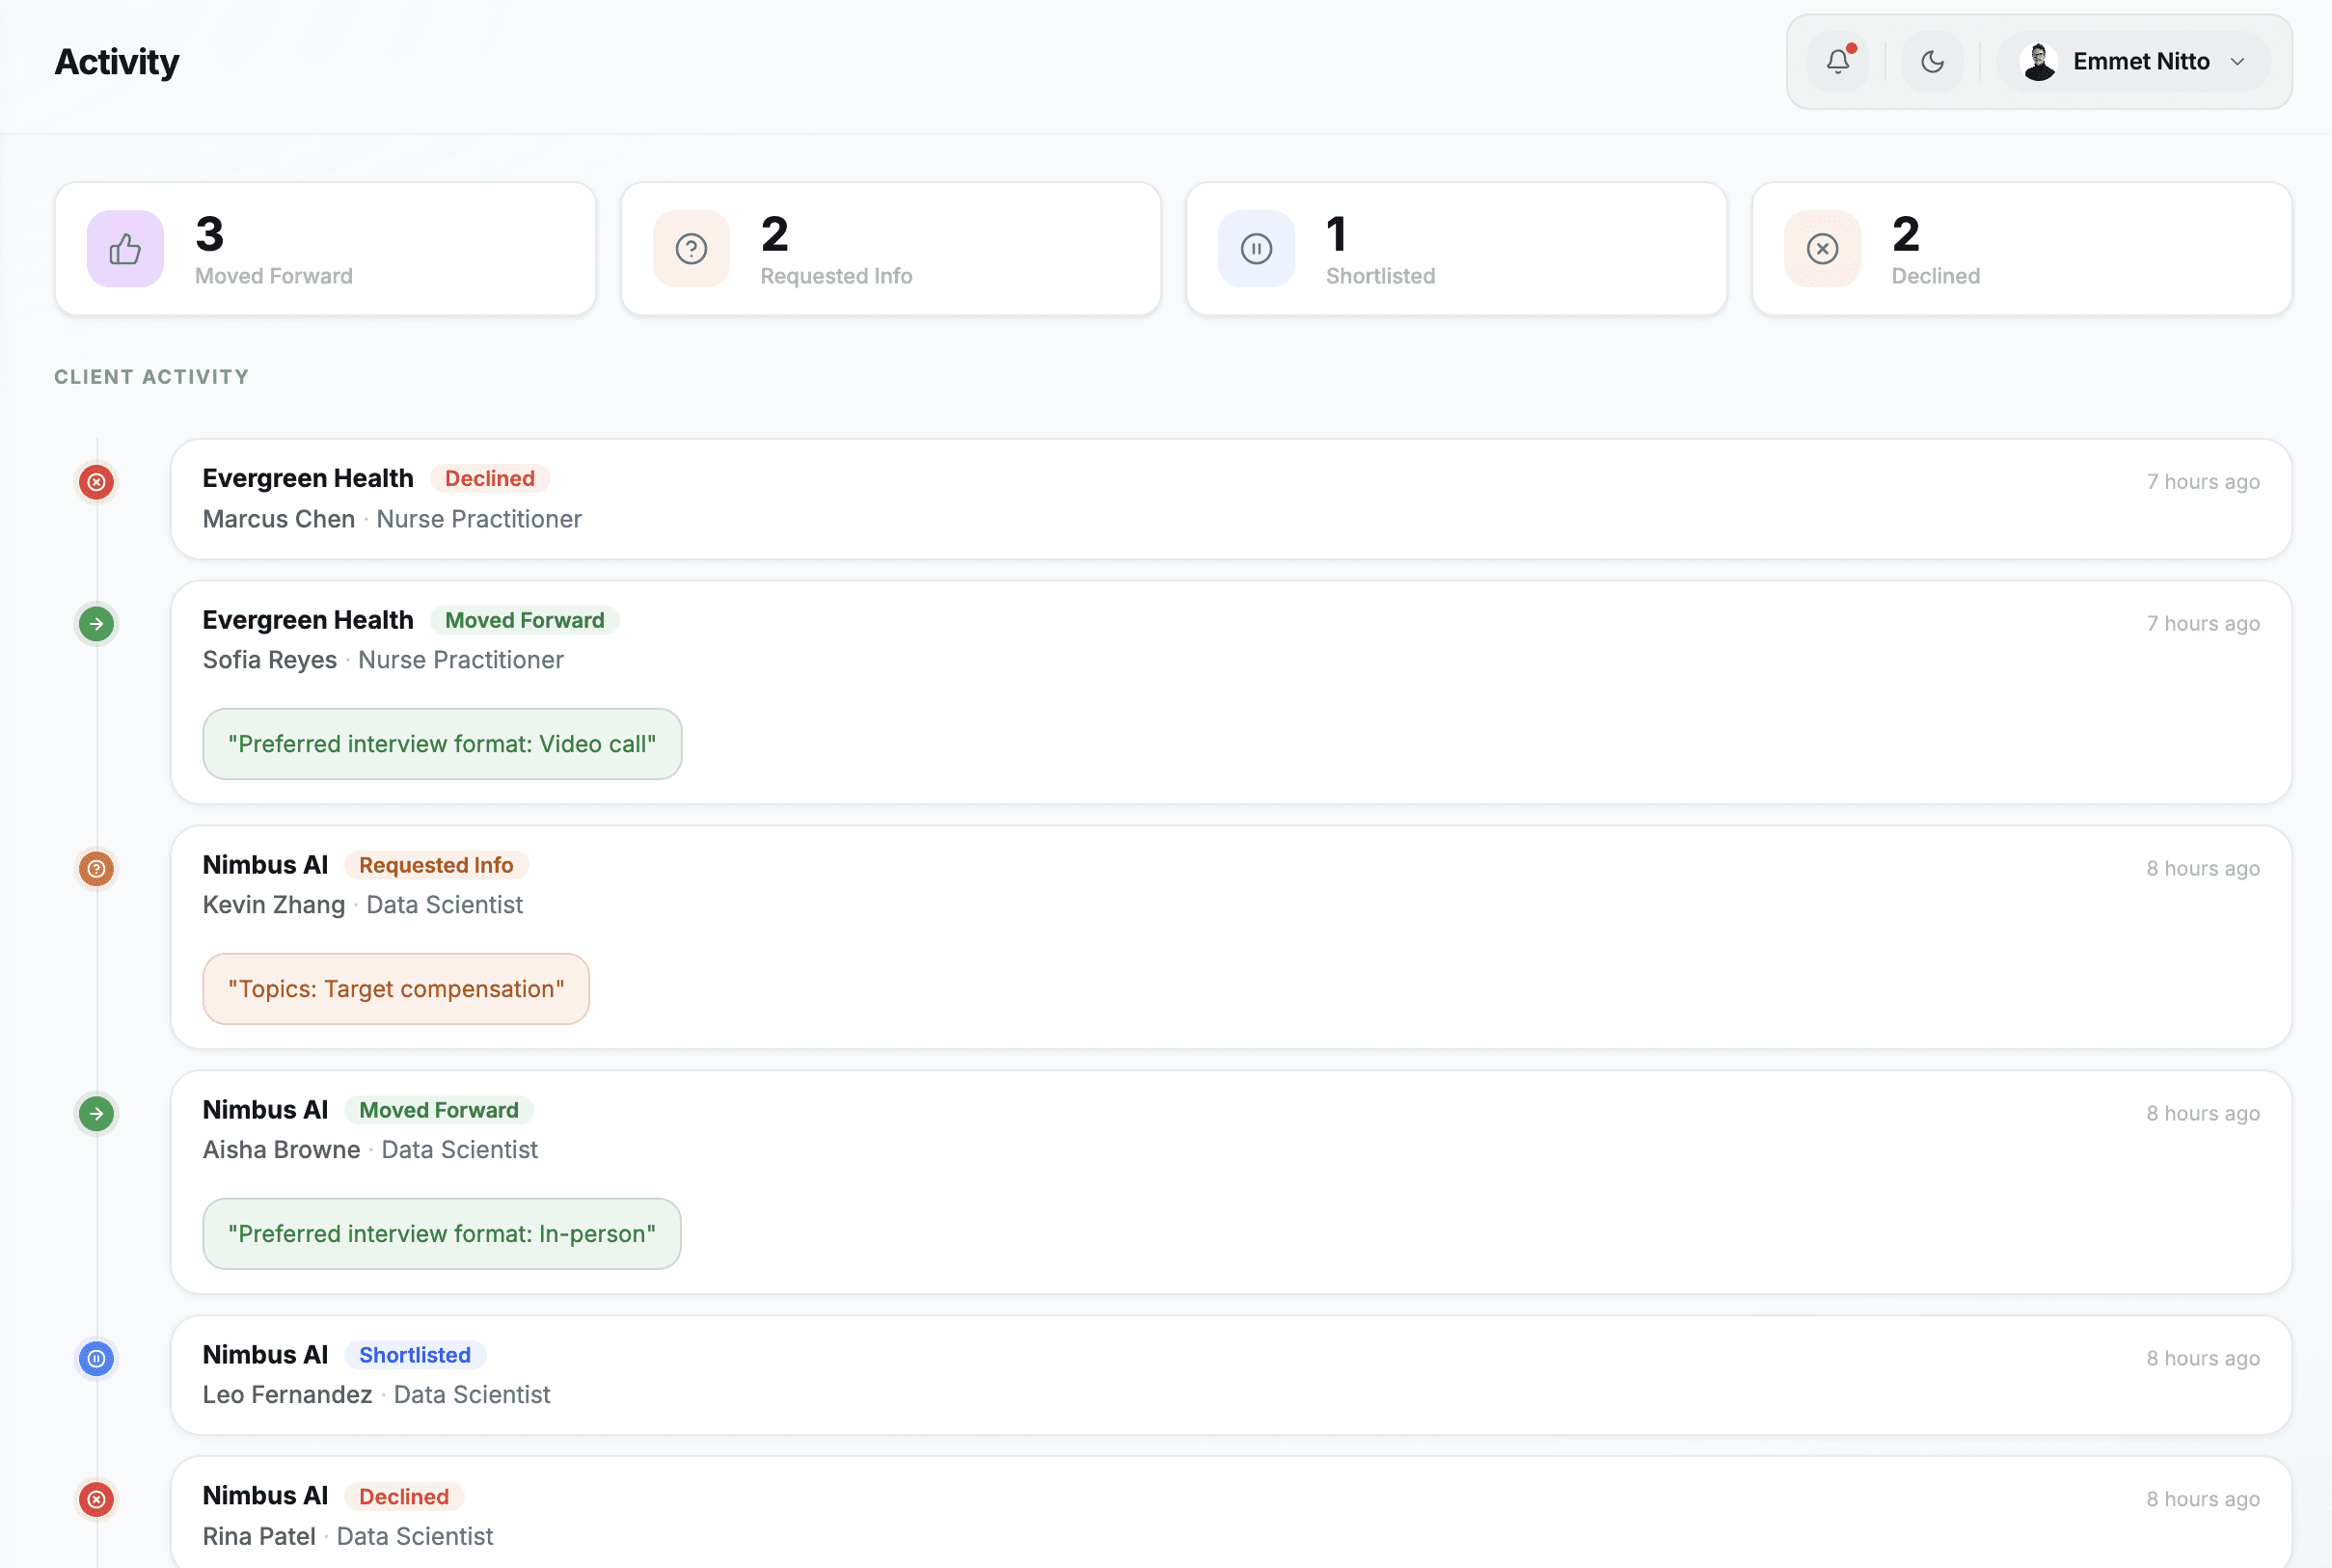Click the Video call interview preference chip
Image resolution: width=2332 pixels, height=1568 pixels.
point(441,743)
